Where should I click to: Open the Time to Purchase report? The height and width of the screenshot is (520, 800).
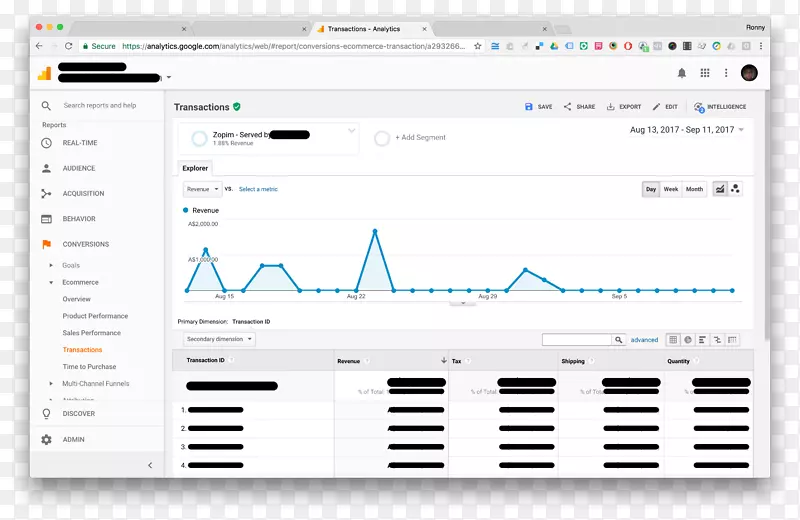coord(89,366)
